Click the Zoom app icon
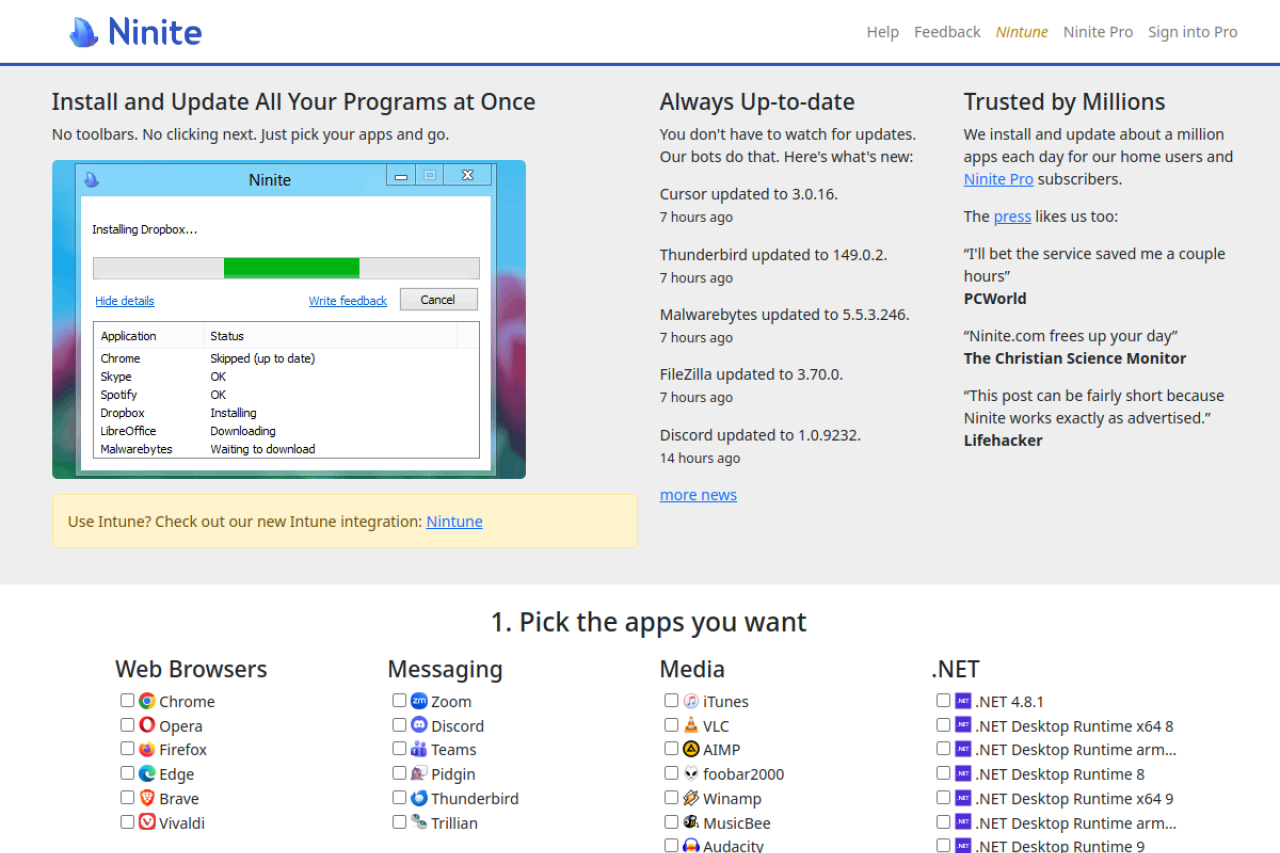This screenshot has width=1280, height=853. 419,701
